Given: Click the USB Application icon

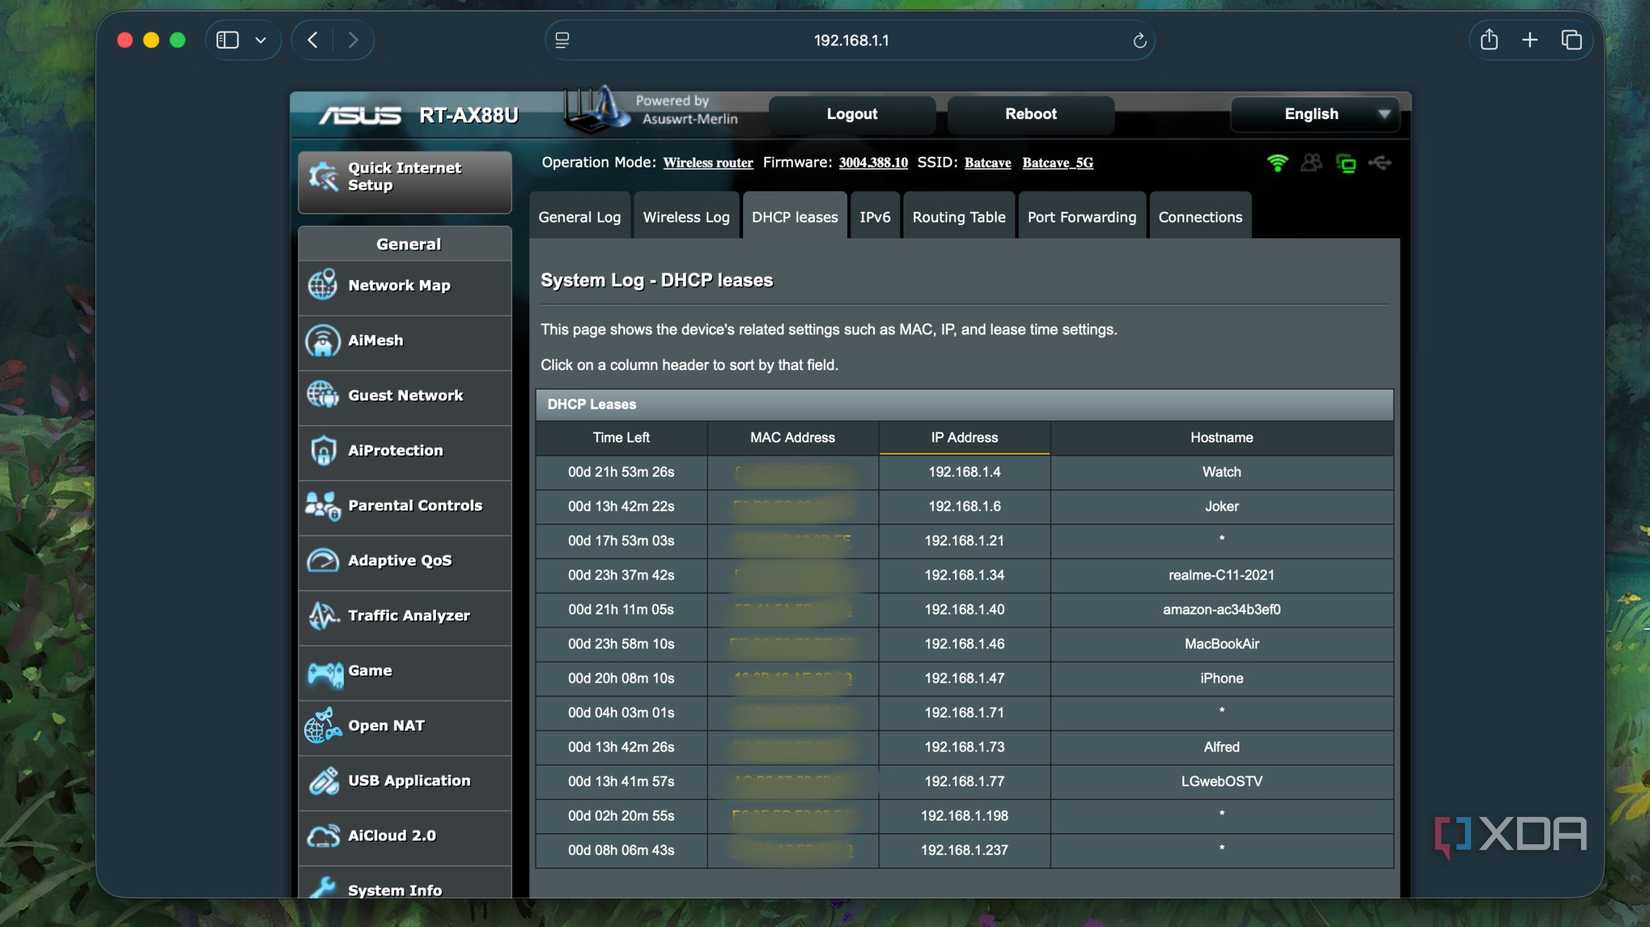Looking at the screenshot, I should 322,781.
